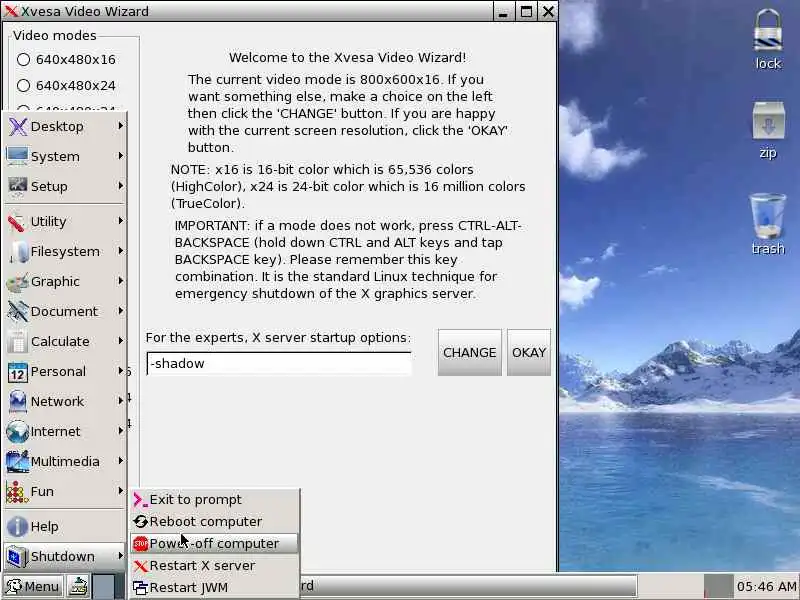Click the taskbar clock showing 05:46 AM
The image size is (800, 600).
[x=766, y=587]
